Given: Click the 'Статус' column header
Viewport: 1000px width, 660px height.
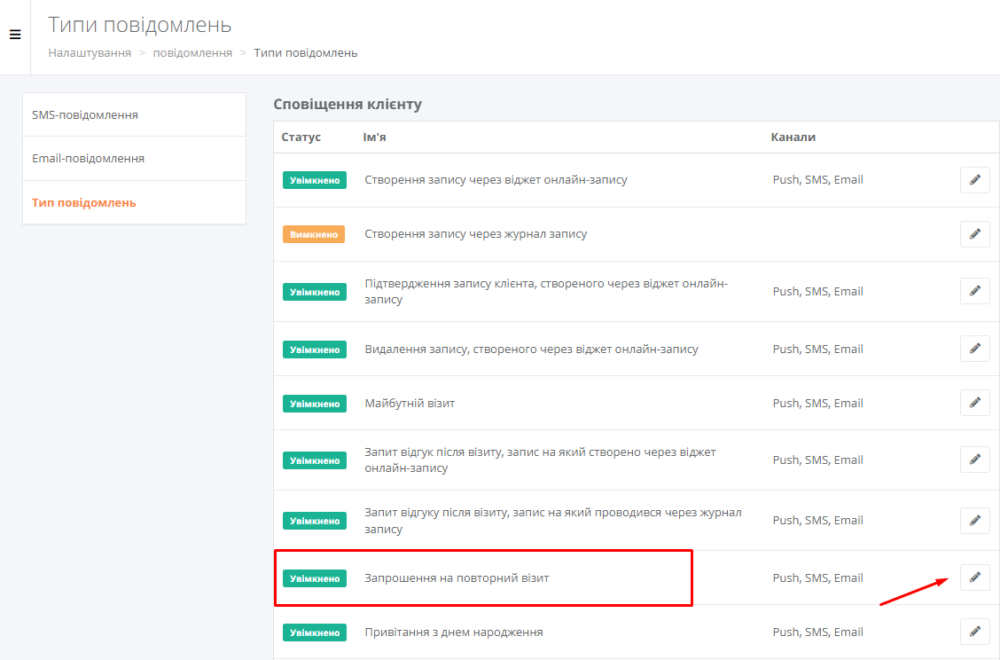Looking at the screenshot, I should [x=301, y=137].
